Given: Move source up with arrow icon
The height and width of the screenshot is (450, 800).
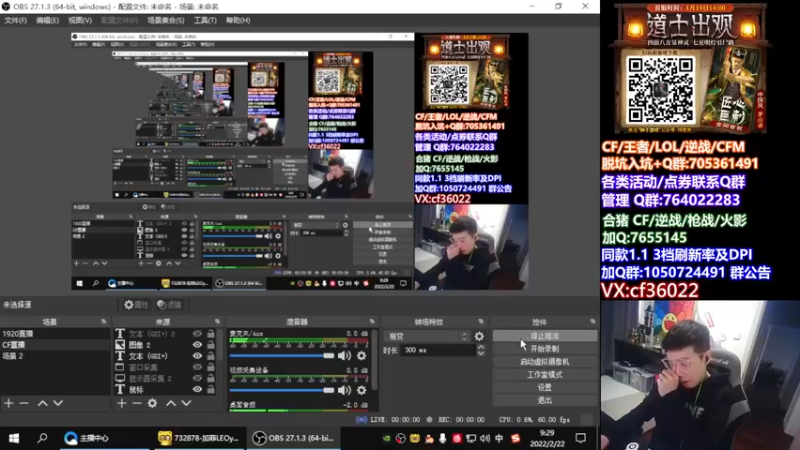Looking at the screenshot, I should (171, 403).
